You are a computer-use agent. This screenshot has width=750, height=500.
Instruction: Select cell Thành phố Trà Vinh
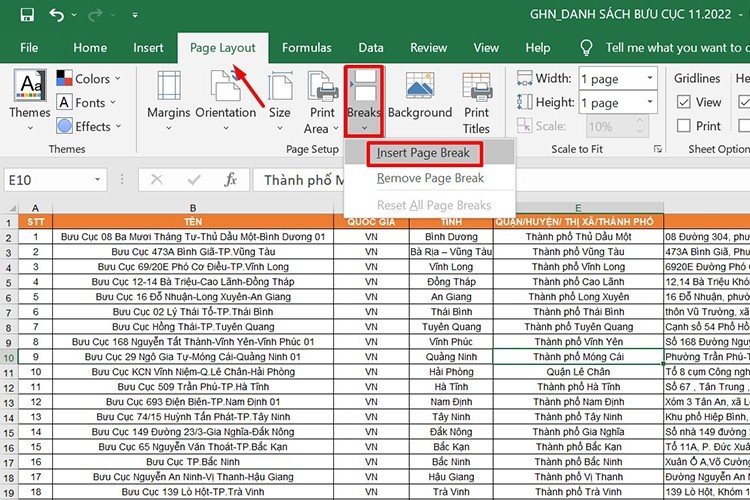point(578,492)
